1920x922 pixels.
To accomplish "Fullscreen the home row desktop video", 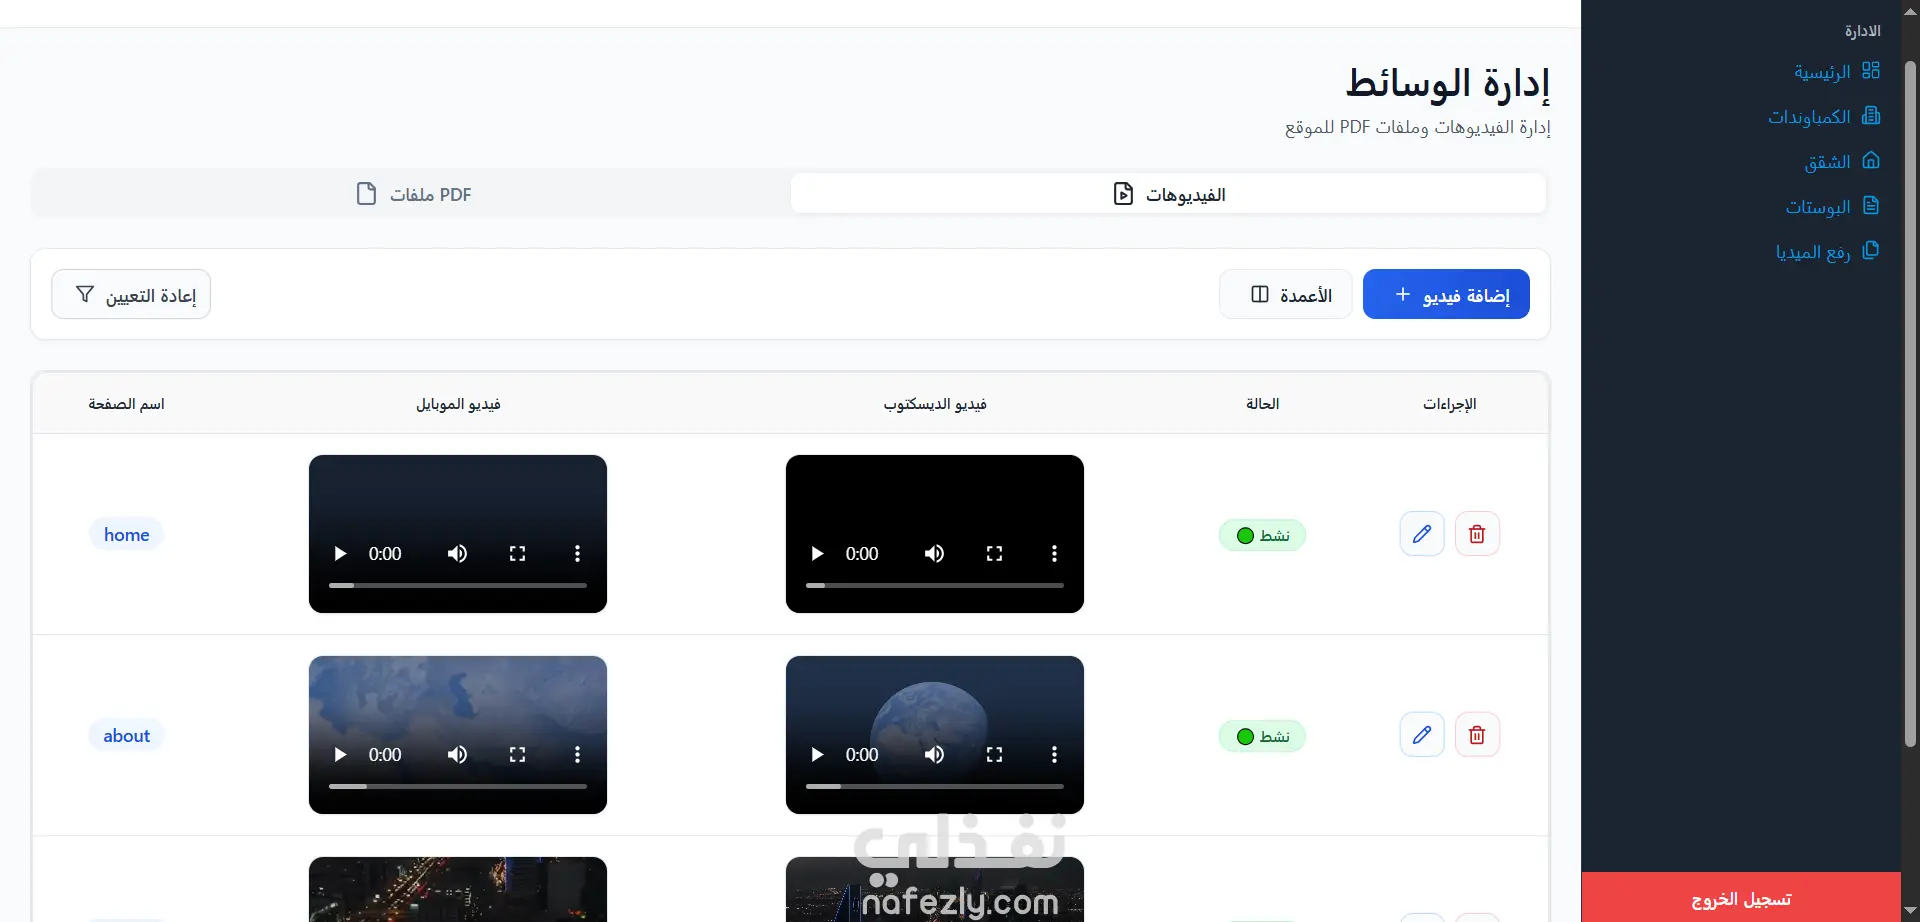I will click(x=994, y=554).
